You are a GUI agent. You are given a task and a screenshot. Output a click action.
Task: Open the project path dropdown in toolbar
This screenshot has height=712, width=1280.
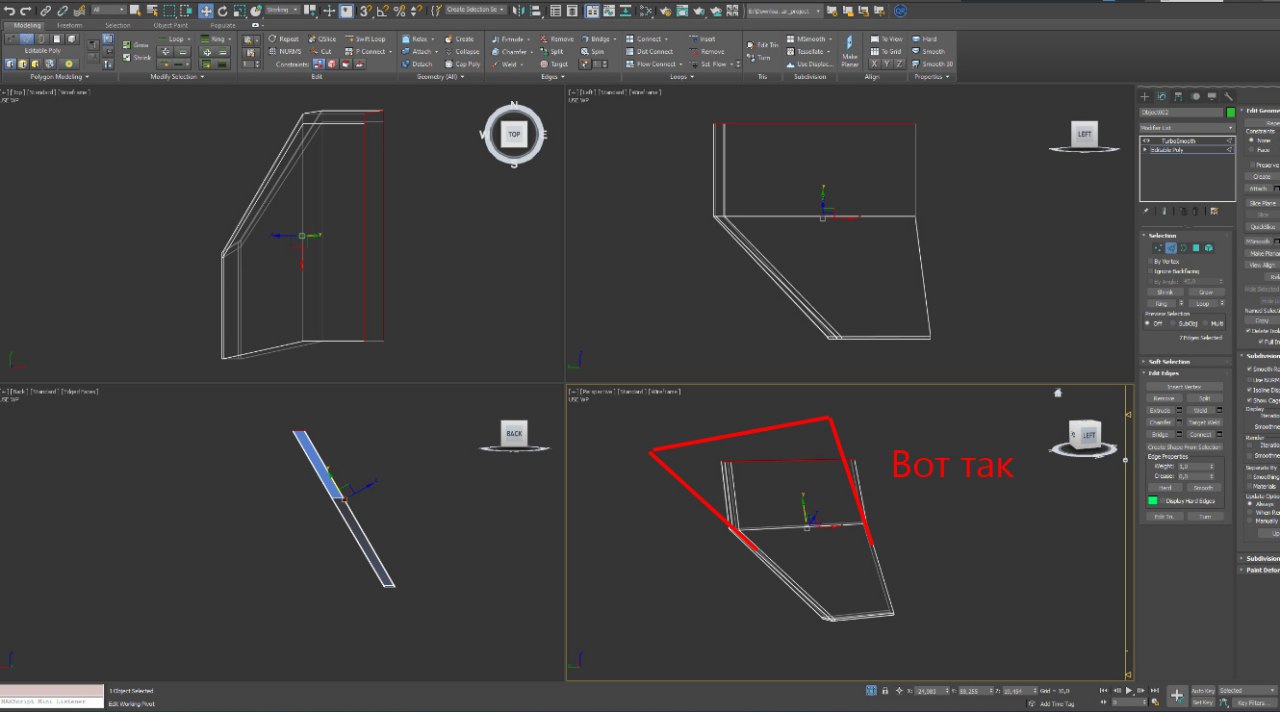(785, 11)
